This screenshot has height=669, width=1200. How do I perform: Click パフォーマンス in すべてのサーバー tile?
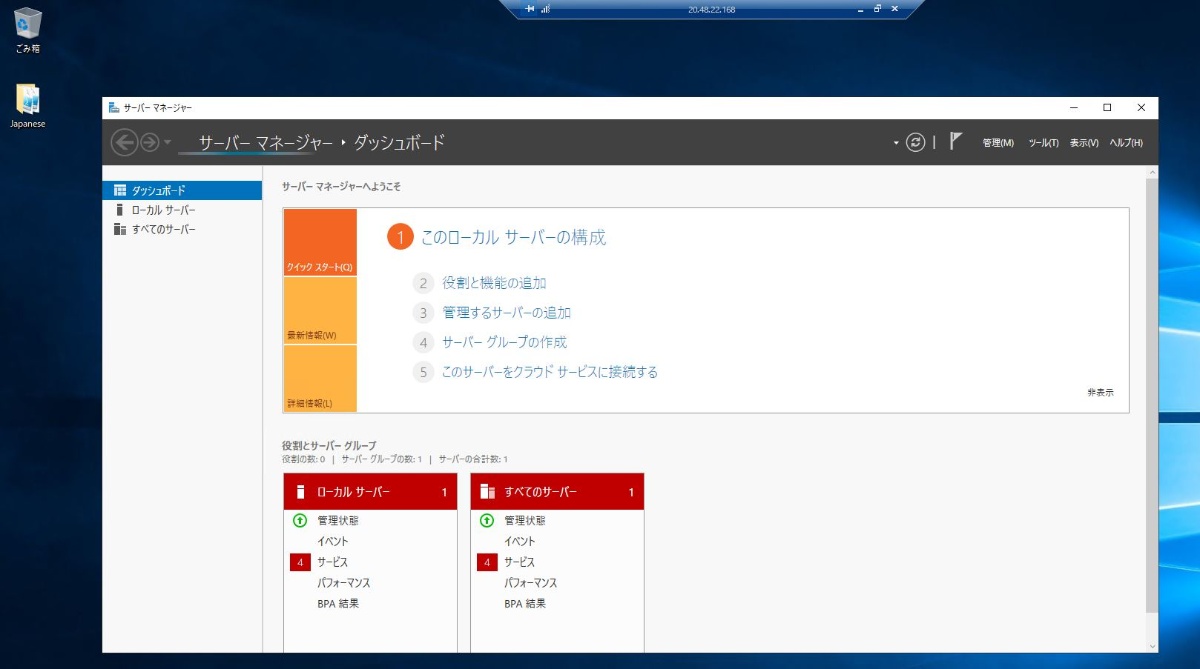pyautogui.click(x=530, y=583)
